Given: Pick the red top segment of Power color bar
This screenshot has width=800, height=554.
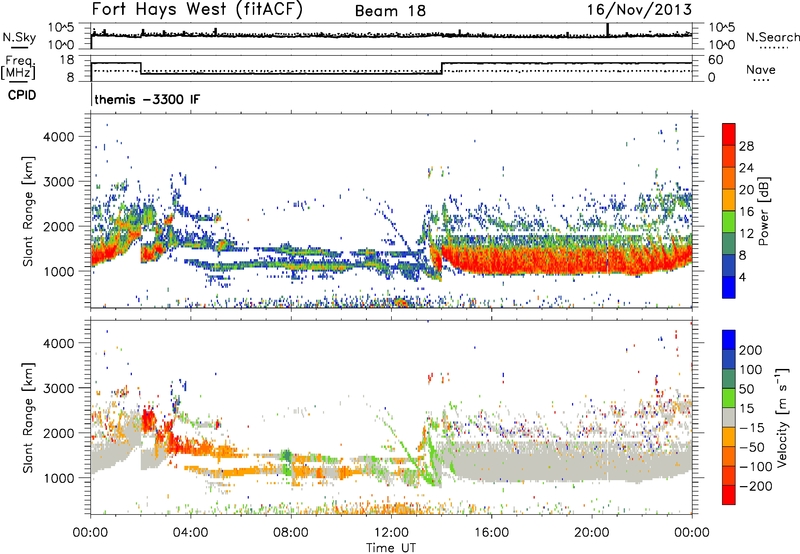Looking at the screenshot, I should pyautogui.click(x=729, y=135).
